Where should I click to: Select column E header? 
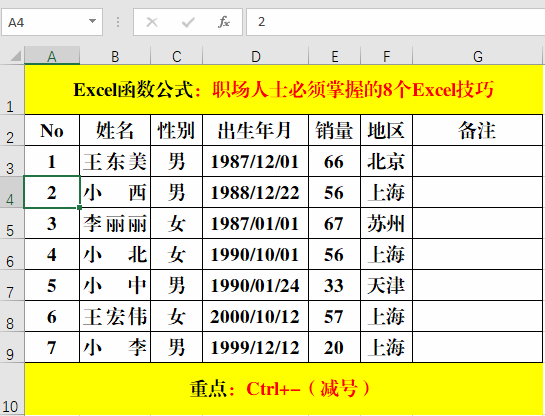[335, 56]
